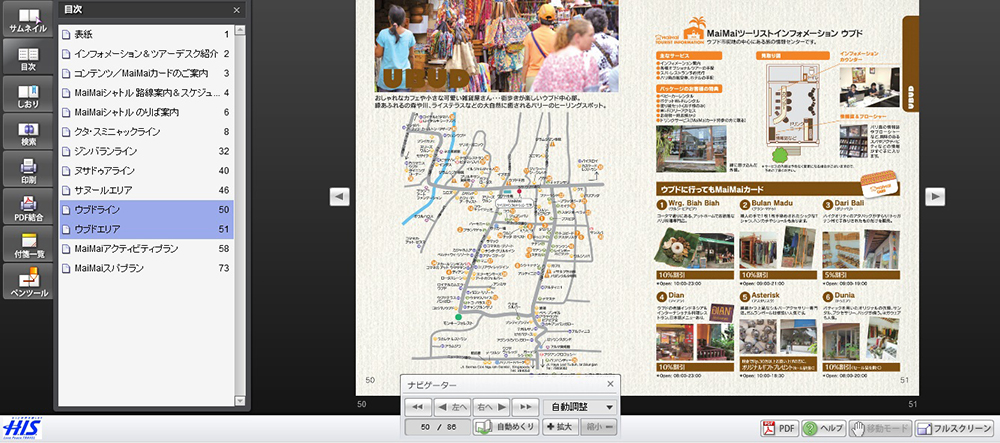The image size is (1000, 443).
Task: Go to ジンバランライン in contents
Action: (x=106, y=151)
